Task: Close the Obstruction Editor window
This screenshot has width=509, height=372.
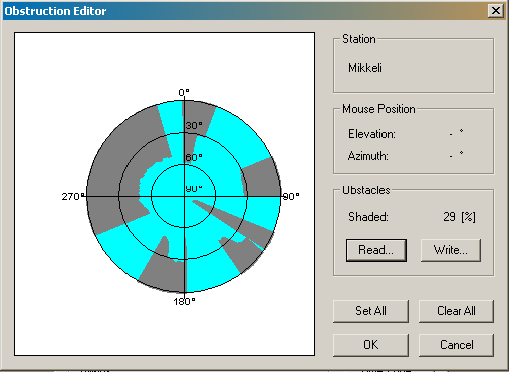Action: 495,11
